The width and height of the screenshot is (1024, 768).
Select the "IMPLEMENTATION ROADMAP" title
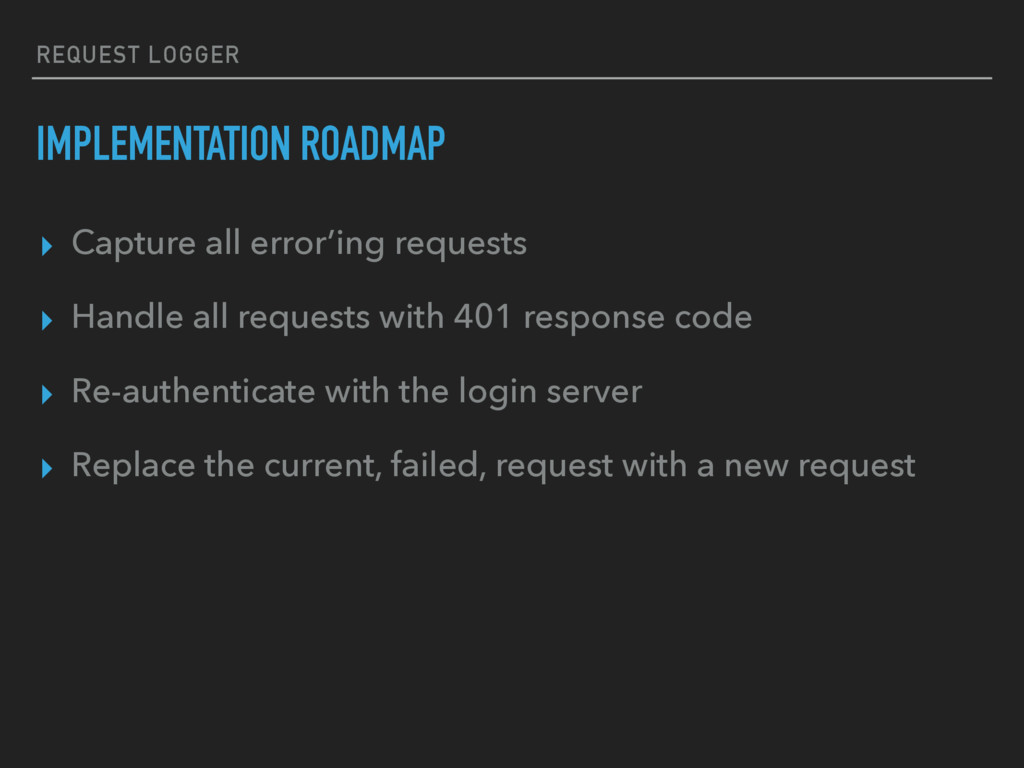[240, 143]
